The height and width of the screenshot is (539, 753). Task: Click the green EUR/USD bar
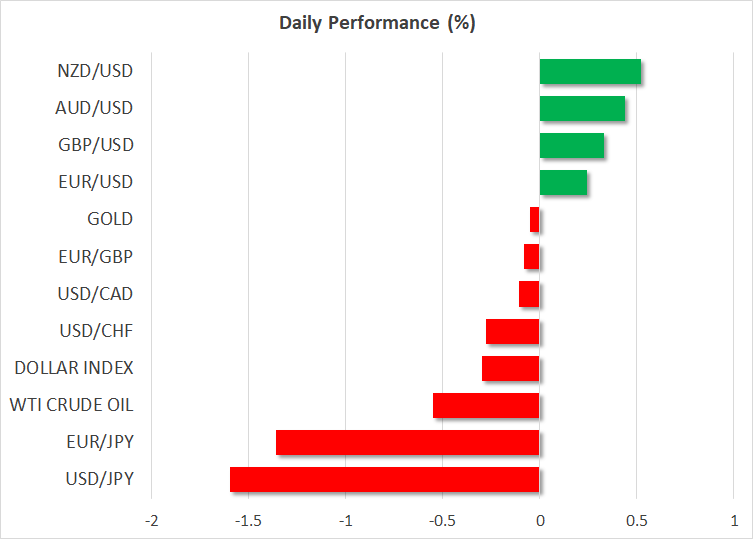click(x=563, y=182)
